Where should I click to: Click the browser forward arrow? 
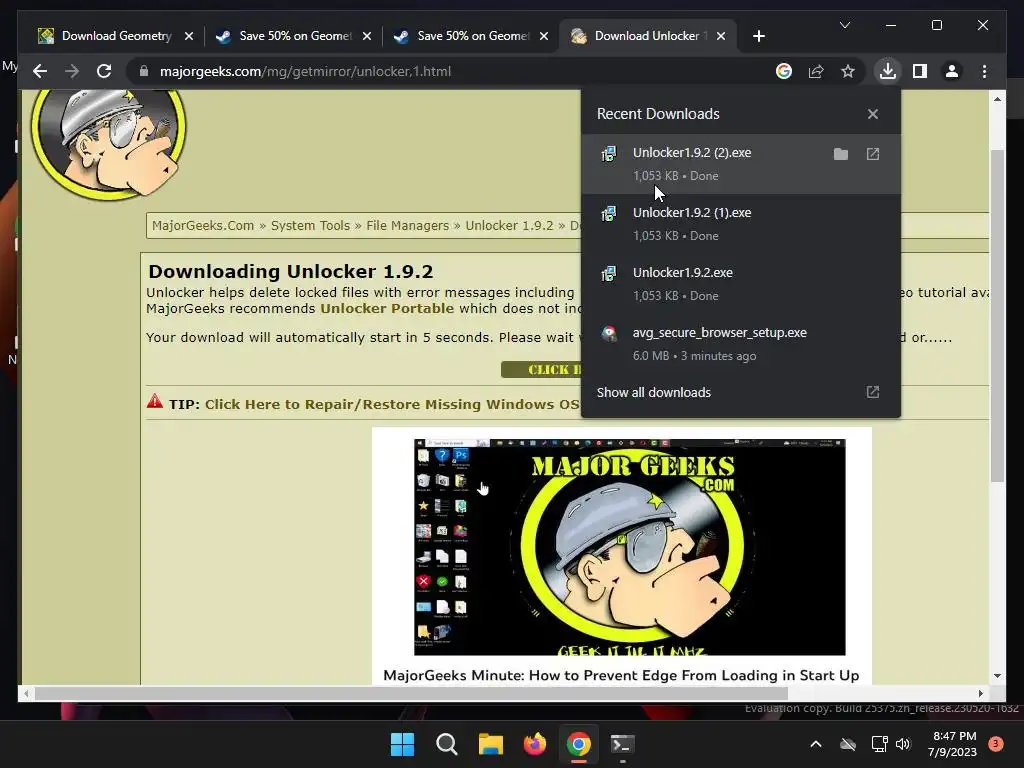pyautogui.click(x=72, y=71)
